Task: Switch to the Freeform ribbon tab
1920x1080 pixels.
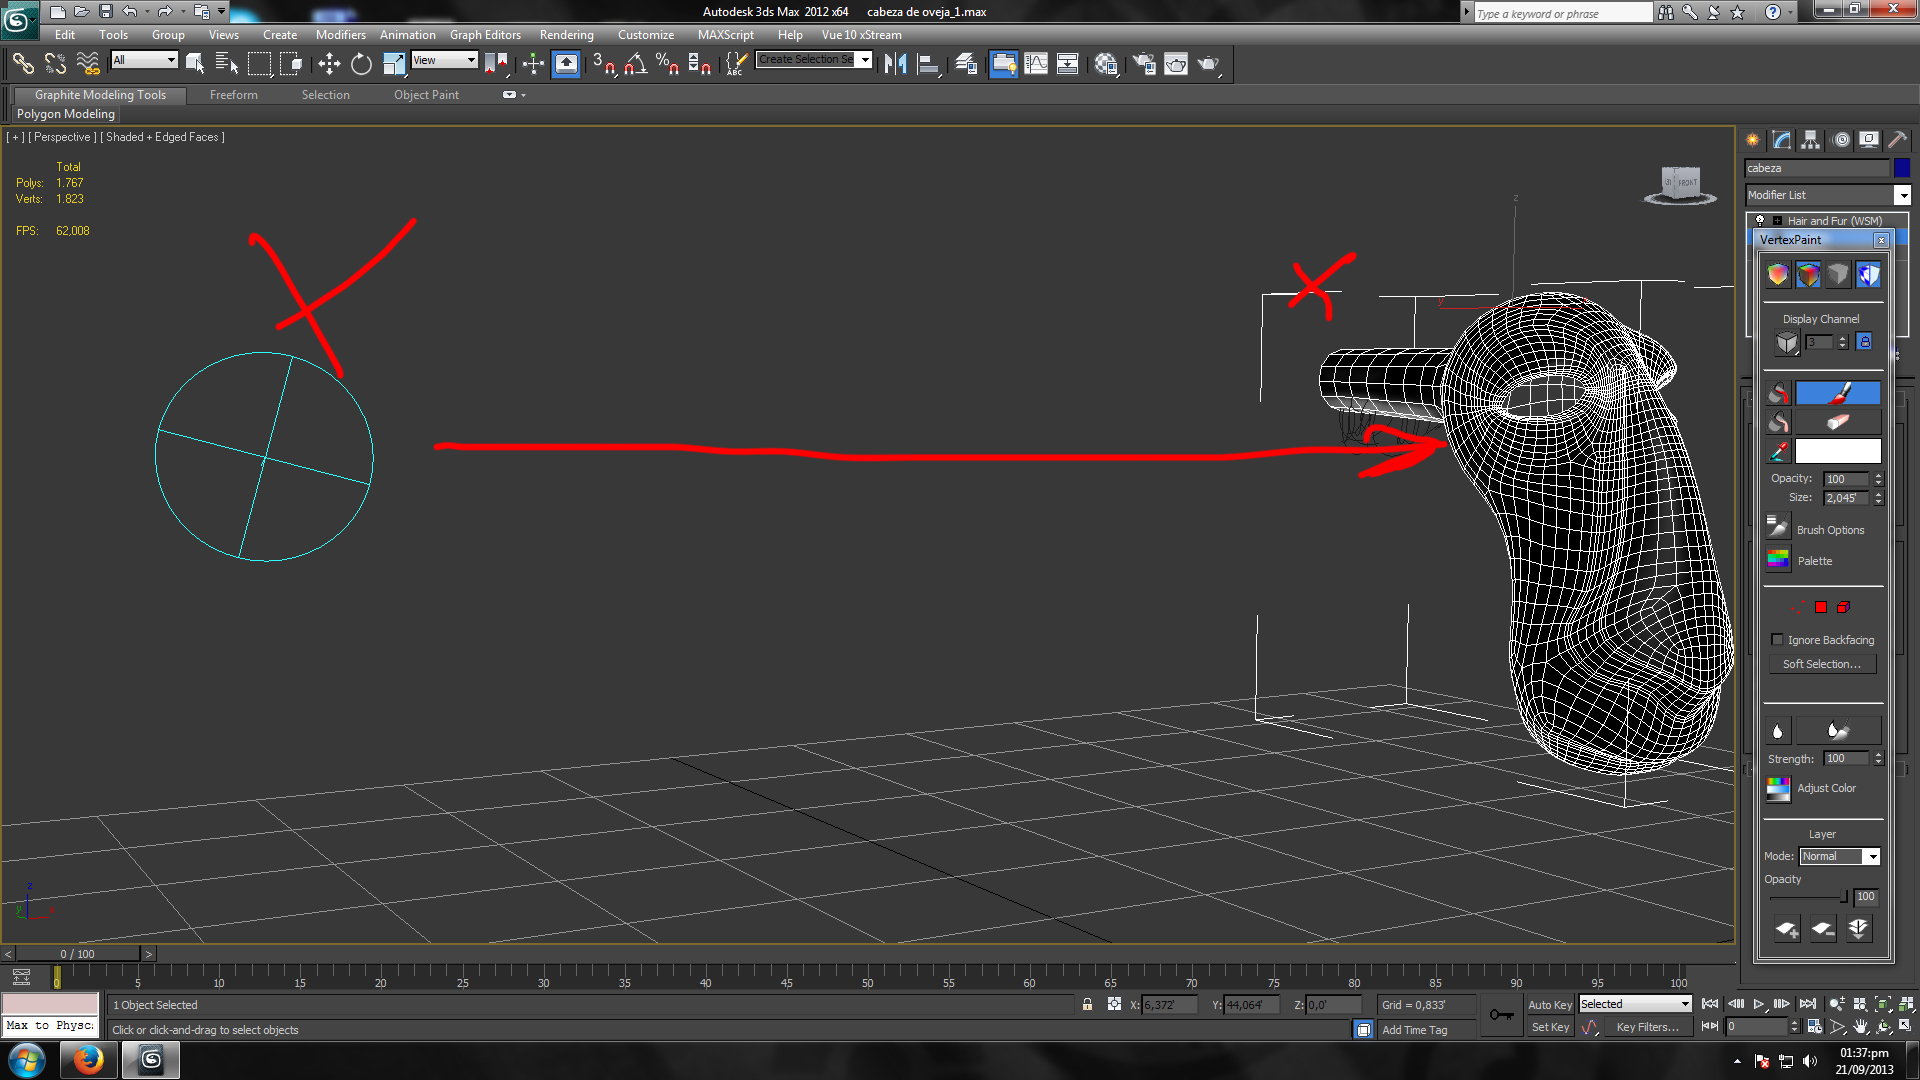Action: [x=233, y=95]
